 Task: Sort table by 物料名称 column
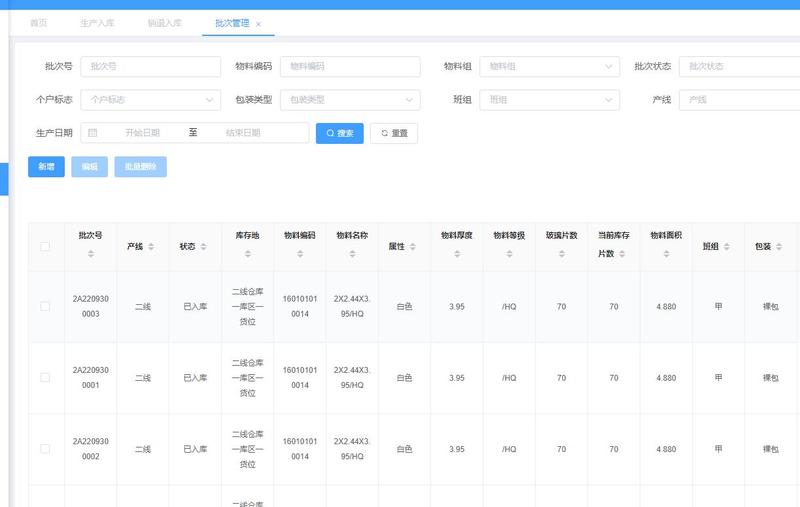click(353, 254)
